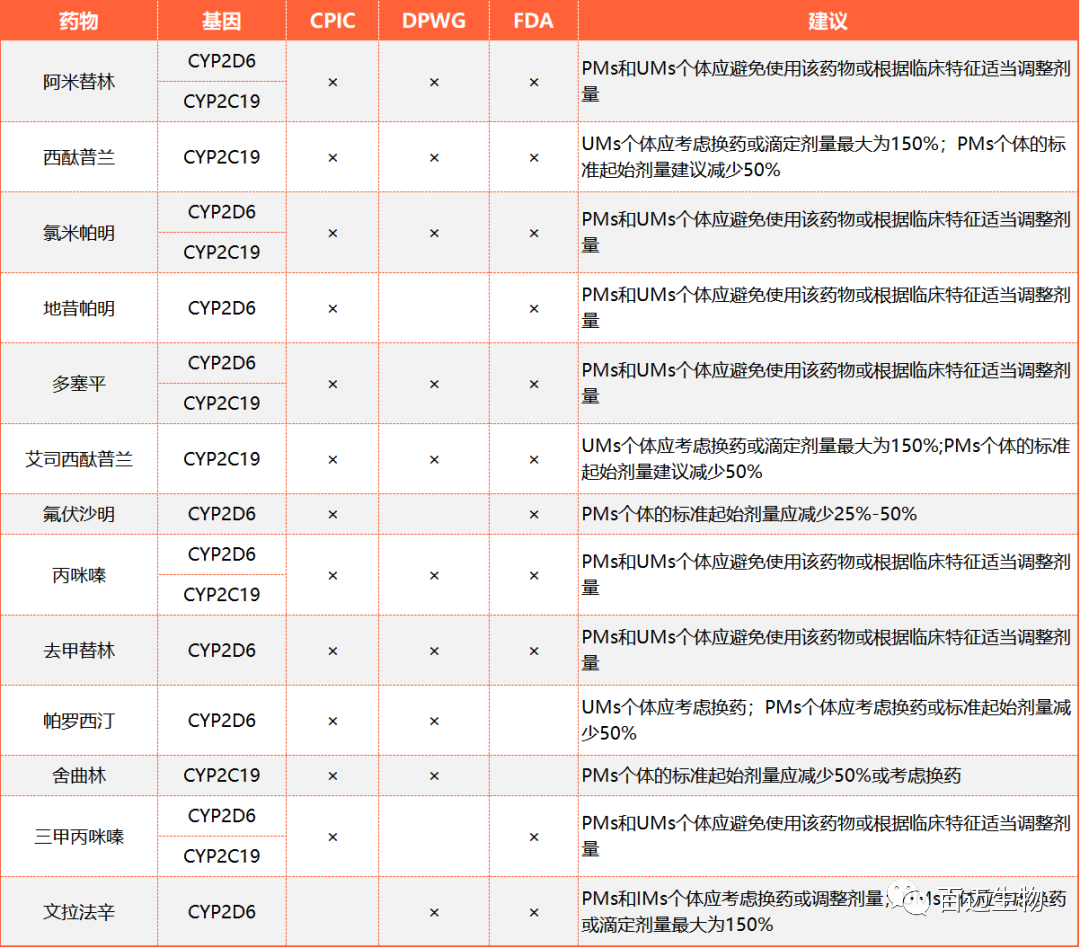
Task: Click the CPIC × mark for 氟伏沙明
Action: [333, 515]
